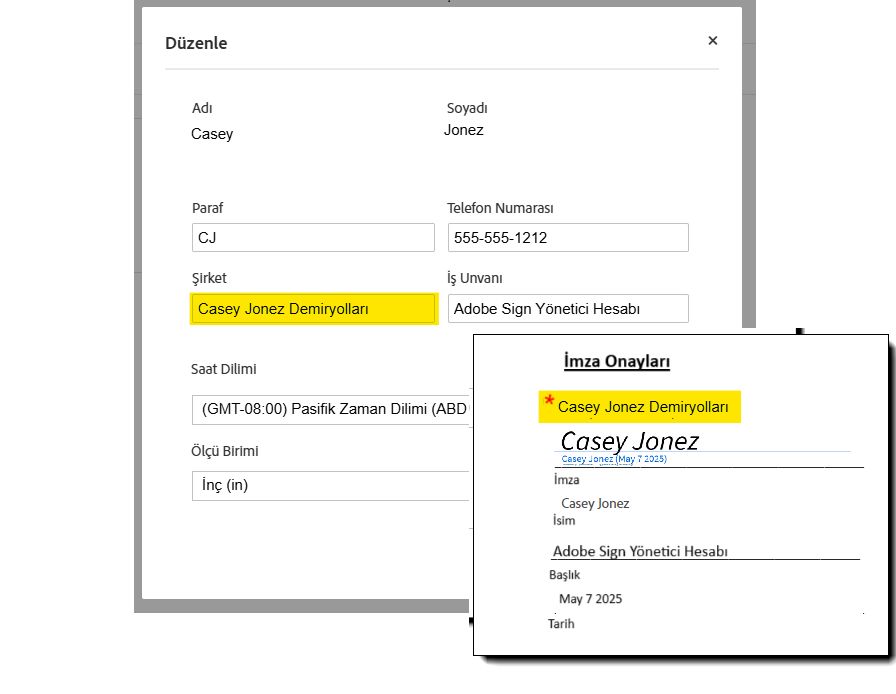Click the Şirket label
This screenshot has width=896, height=694.
click(209, 278)
